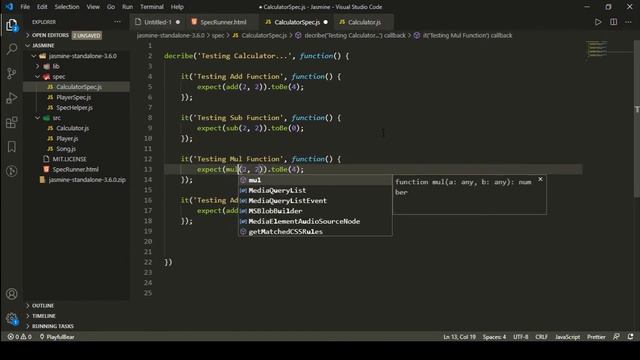Click the notifications bell in status bar

(x=631, y=337)
